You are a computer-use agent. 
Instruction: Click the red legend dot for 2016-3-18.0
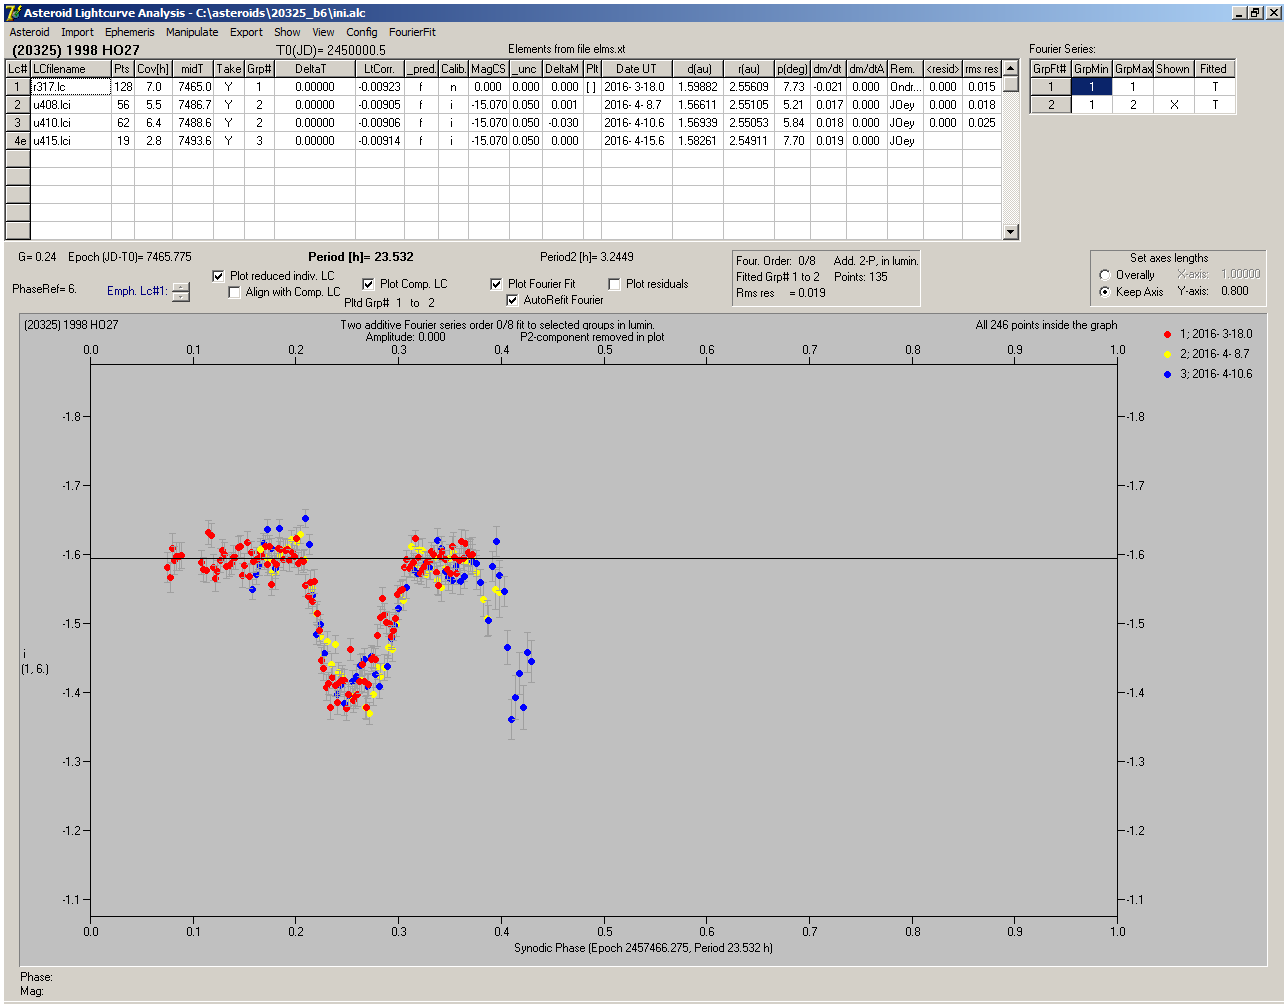[x=1168, y=334]
